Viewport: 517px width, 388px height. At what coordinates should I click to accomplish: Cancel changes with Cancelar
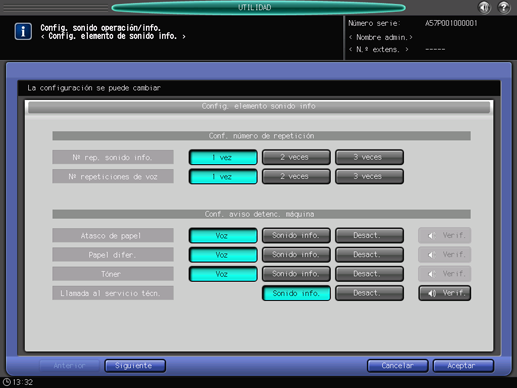point(397,366)
